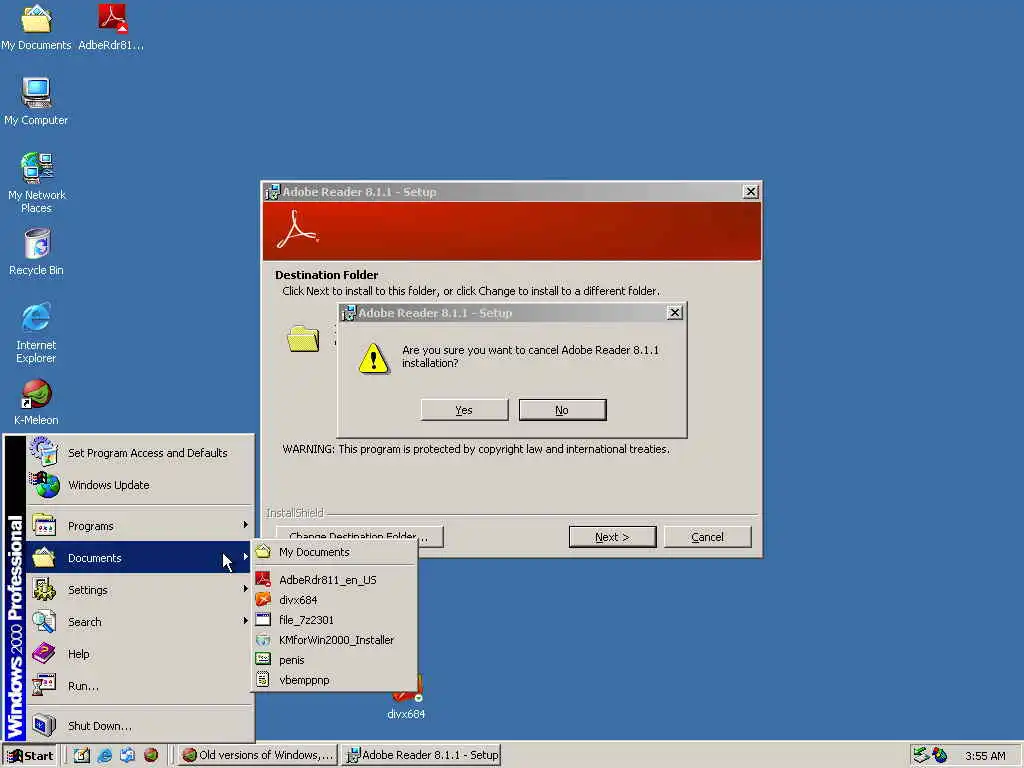Open Set Program Access and Defaults
The width and height of the screenshot is (1024, 768).
(x=140, y=453)
